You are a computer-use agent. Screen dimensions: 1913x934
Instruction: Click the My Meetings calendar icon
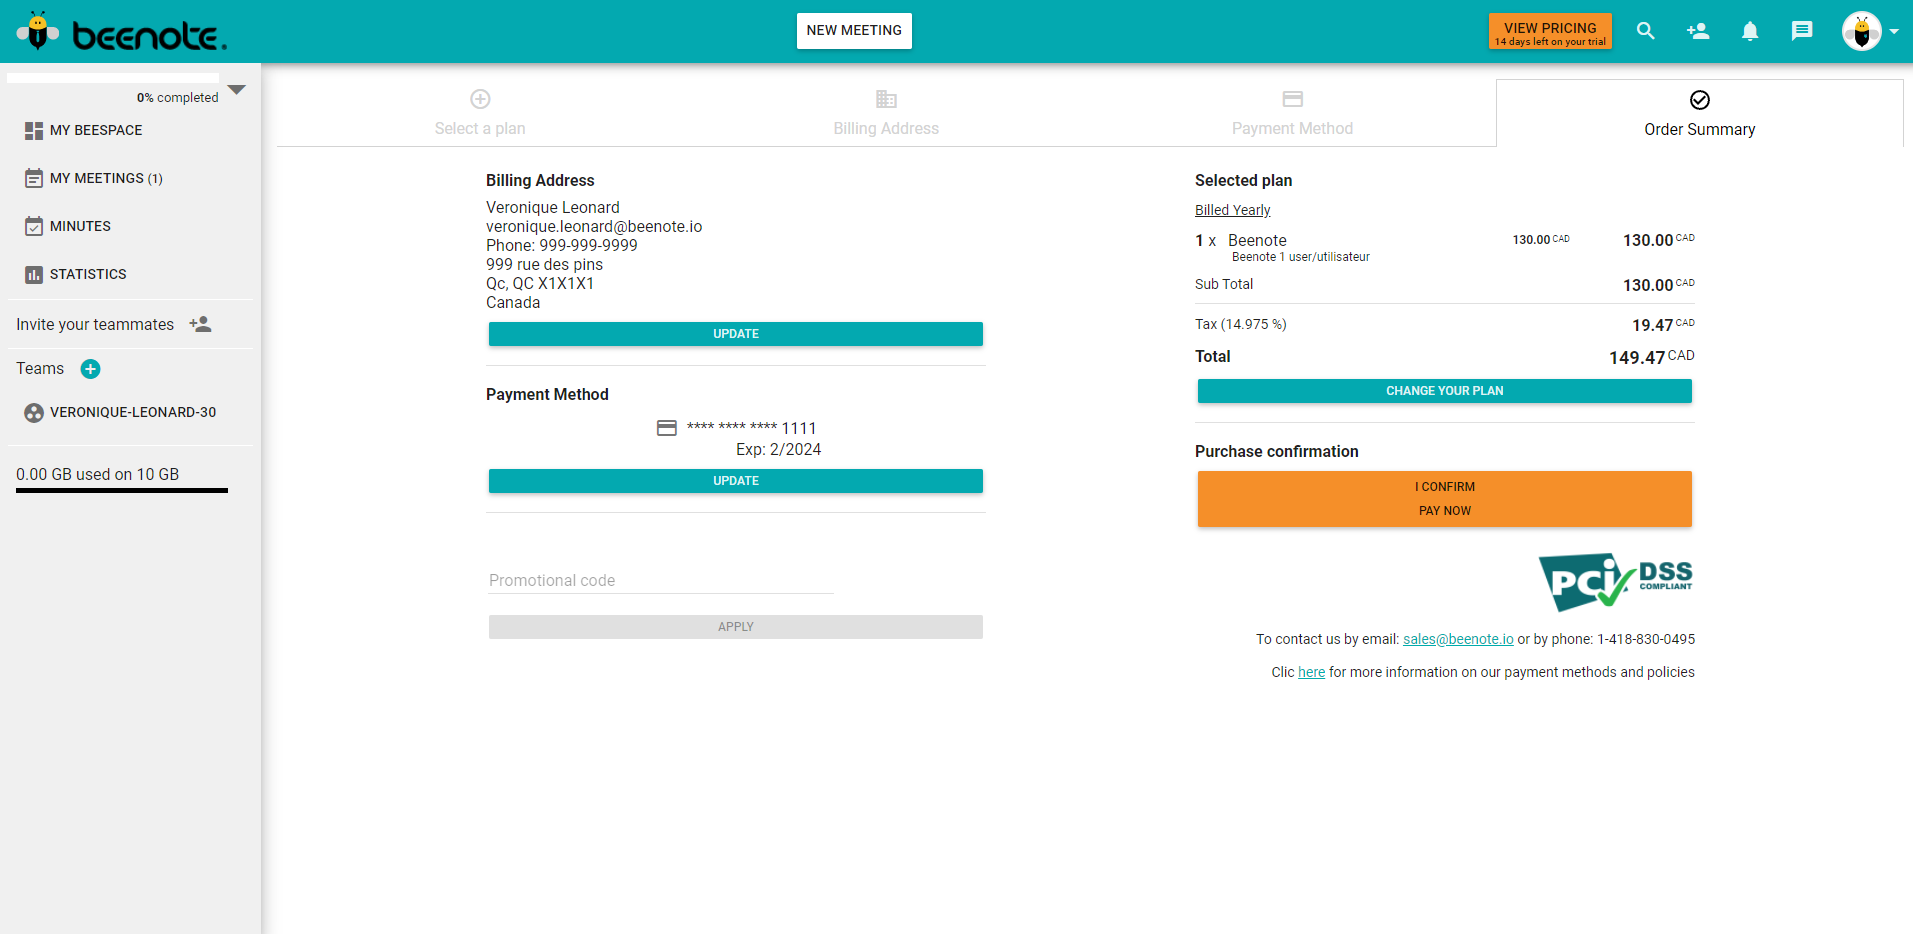pyautogui.click(x=34, y=178)
